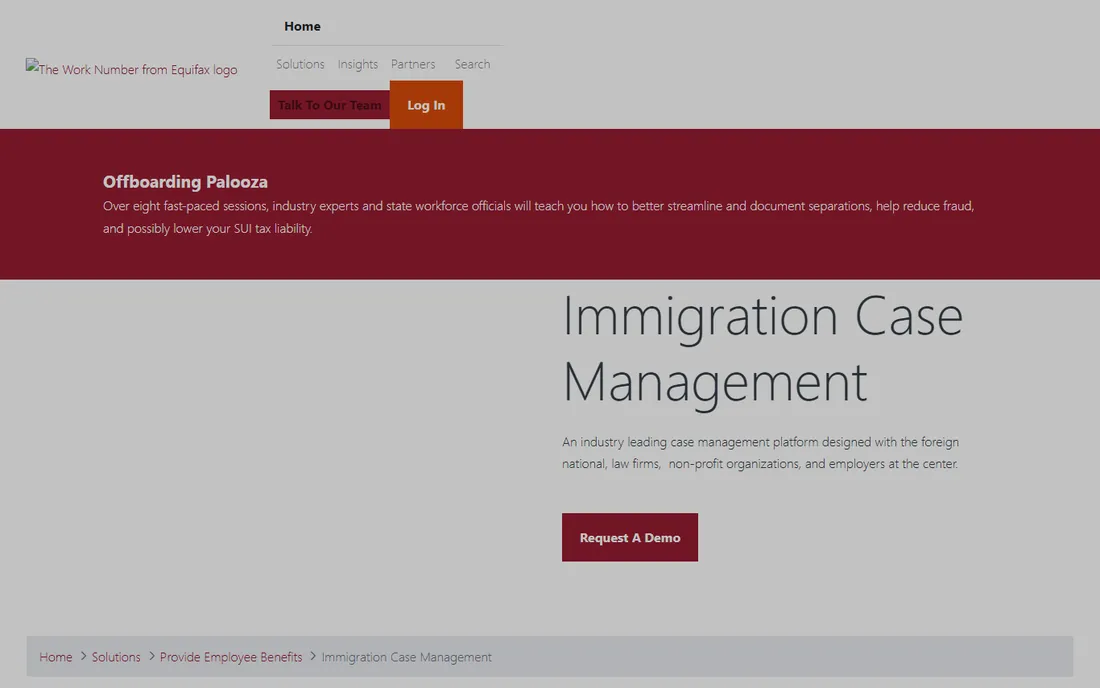Screen dimensions: 1100x688
Task: Open the Home navigation item
Action: (x=302, y=26)
